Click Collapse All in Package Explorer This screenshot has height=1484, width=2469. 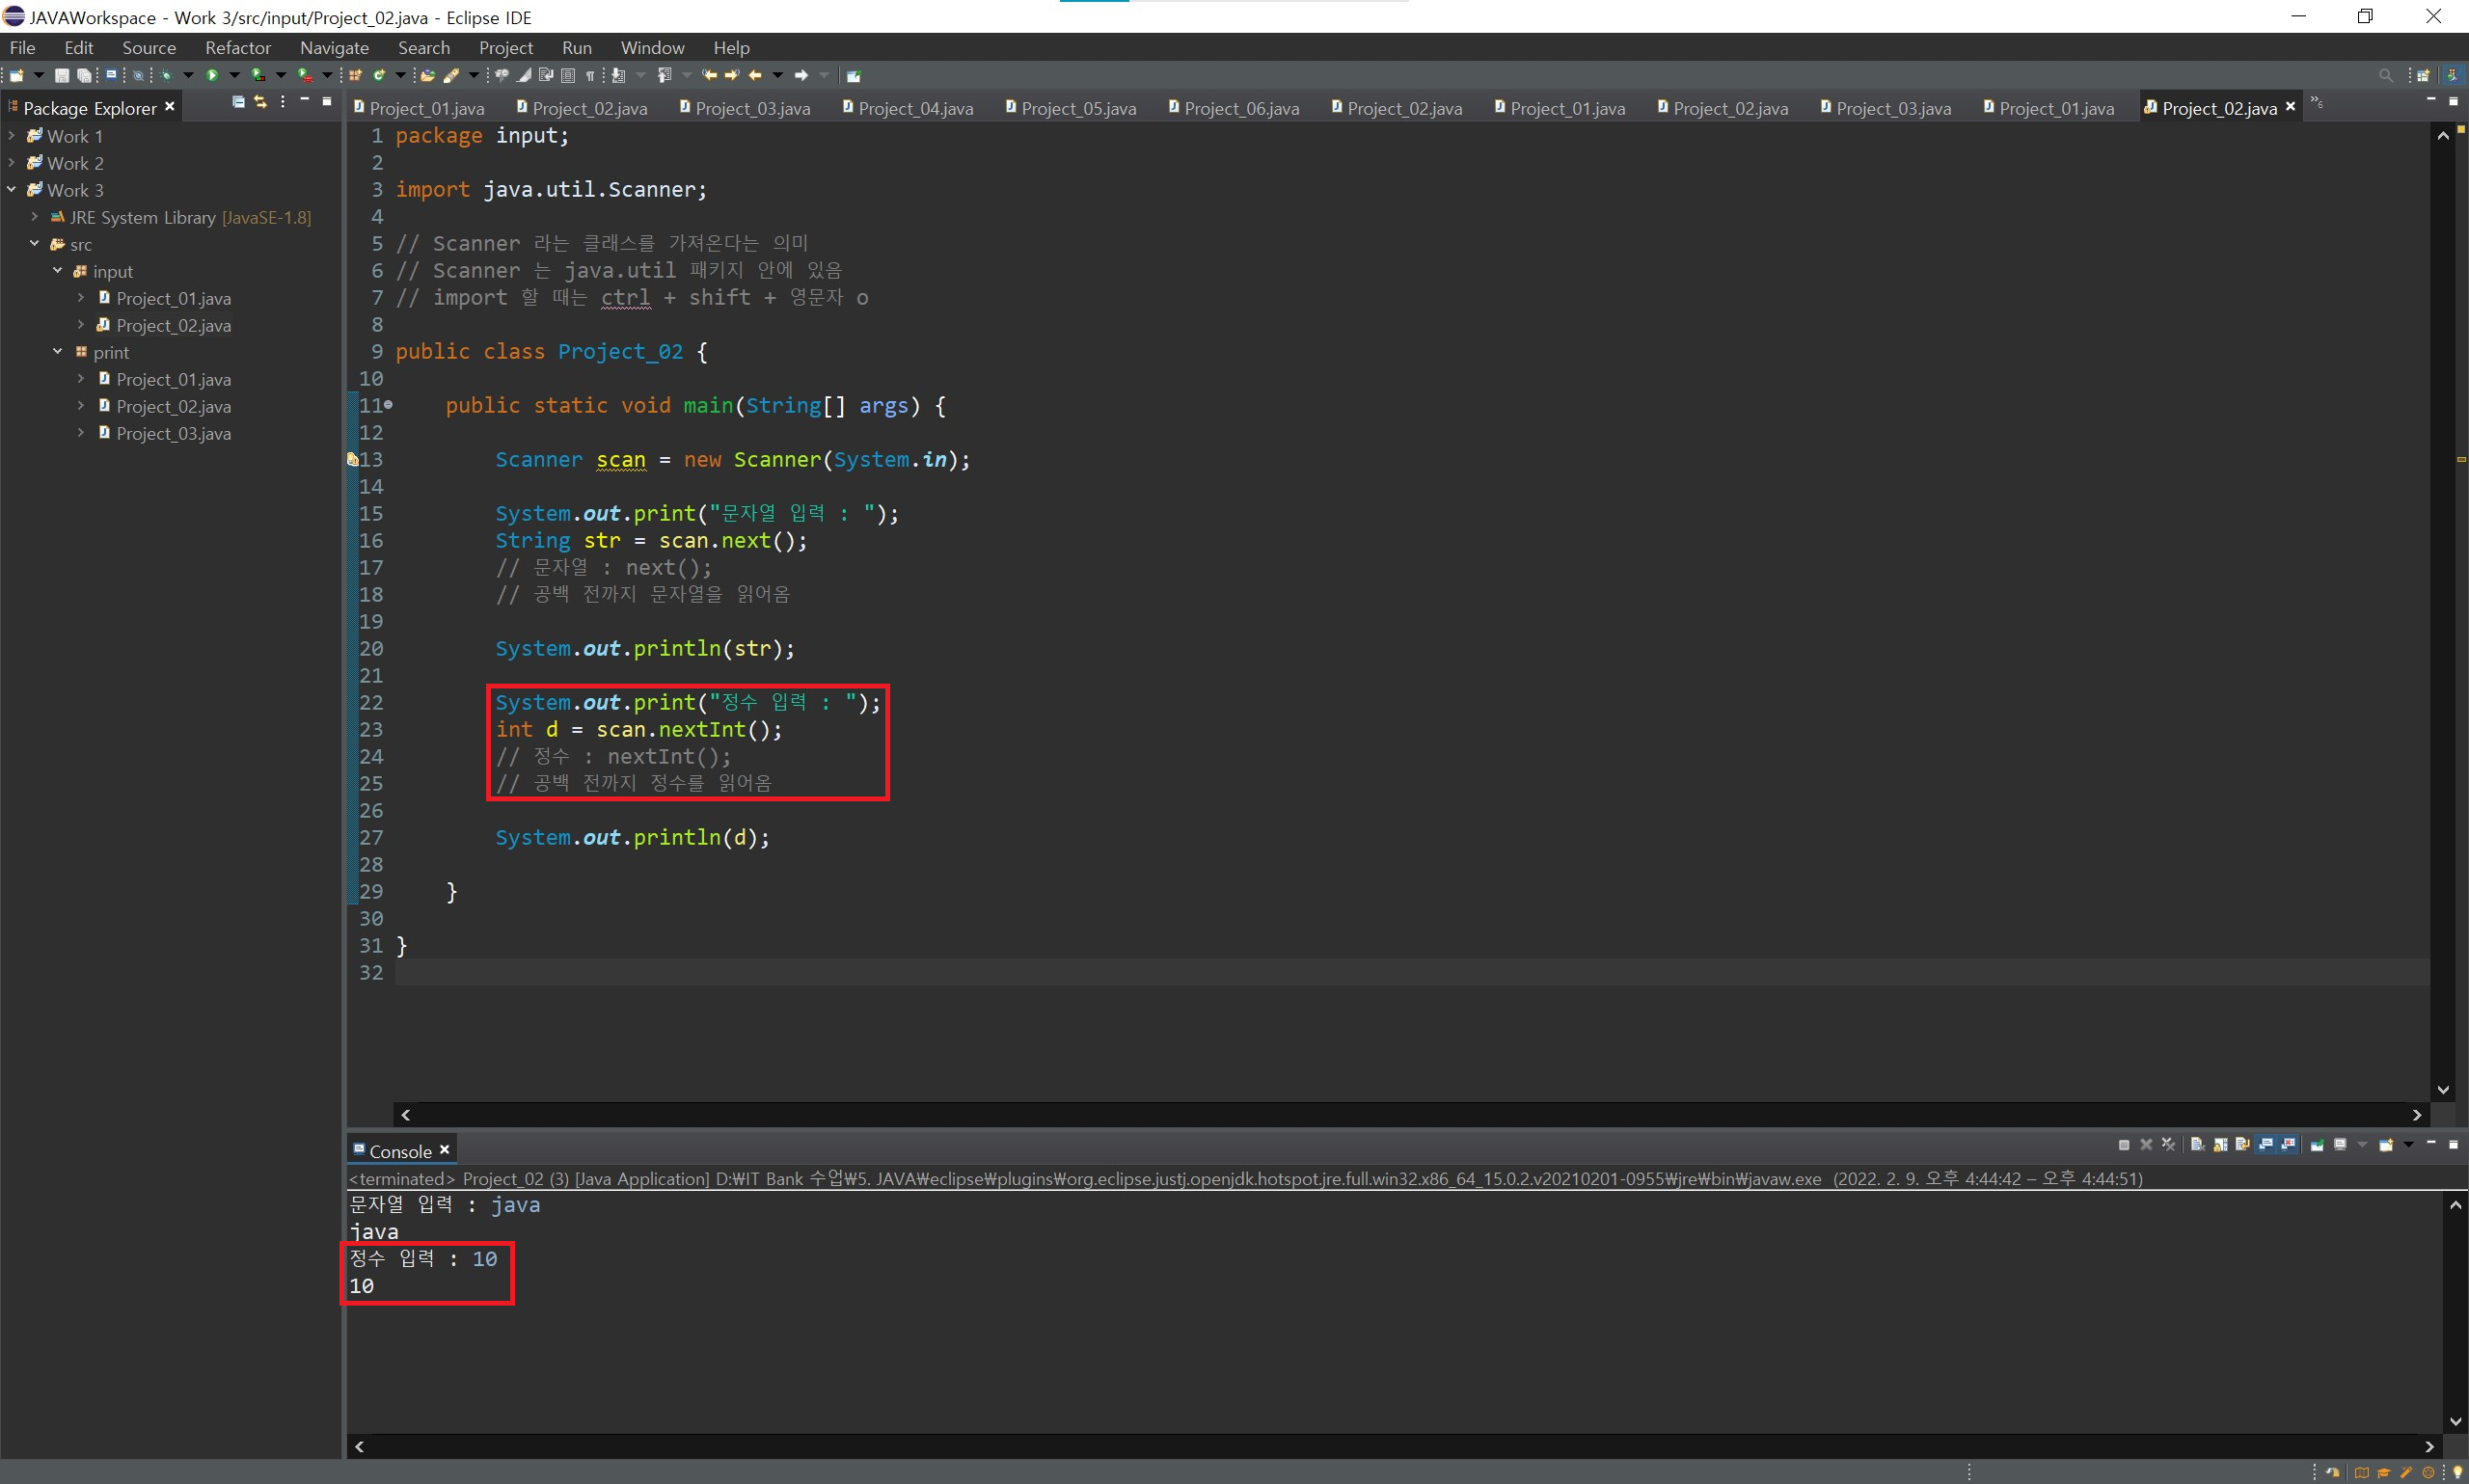(238, 102)
